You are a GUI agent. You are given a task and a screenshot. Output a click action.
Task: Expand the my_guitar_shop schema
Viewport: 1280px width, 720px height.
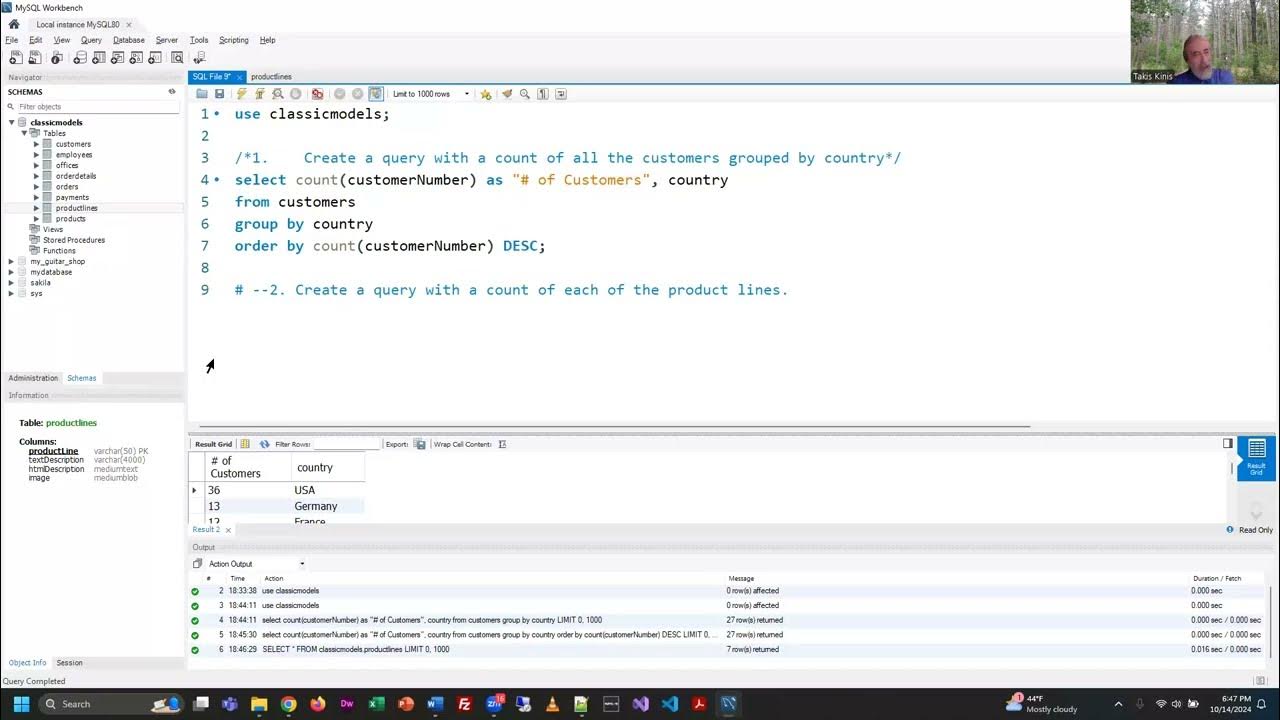11,261
